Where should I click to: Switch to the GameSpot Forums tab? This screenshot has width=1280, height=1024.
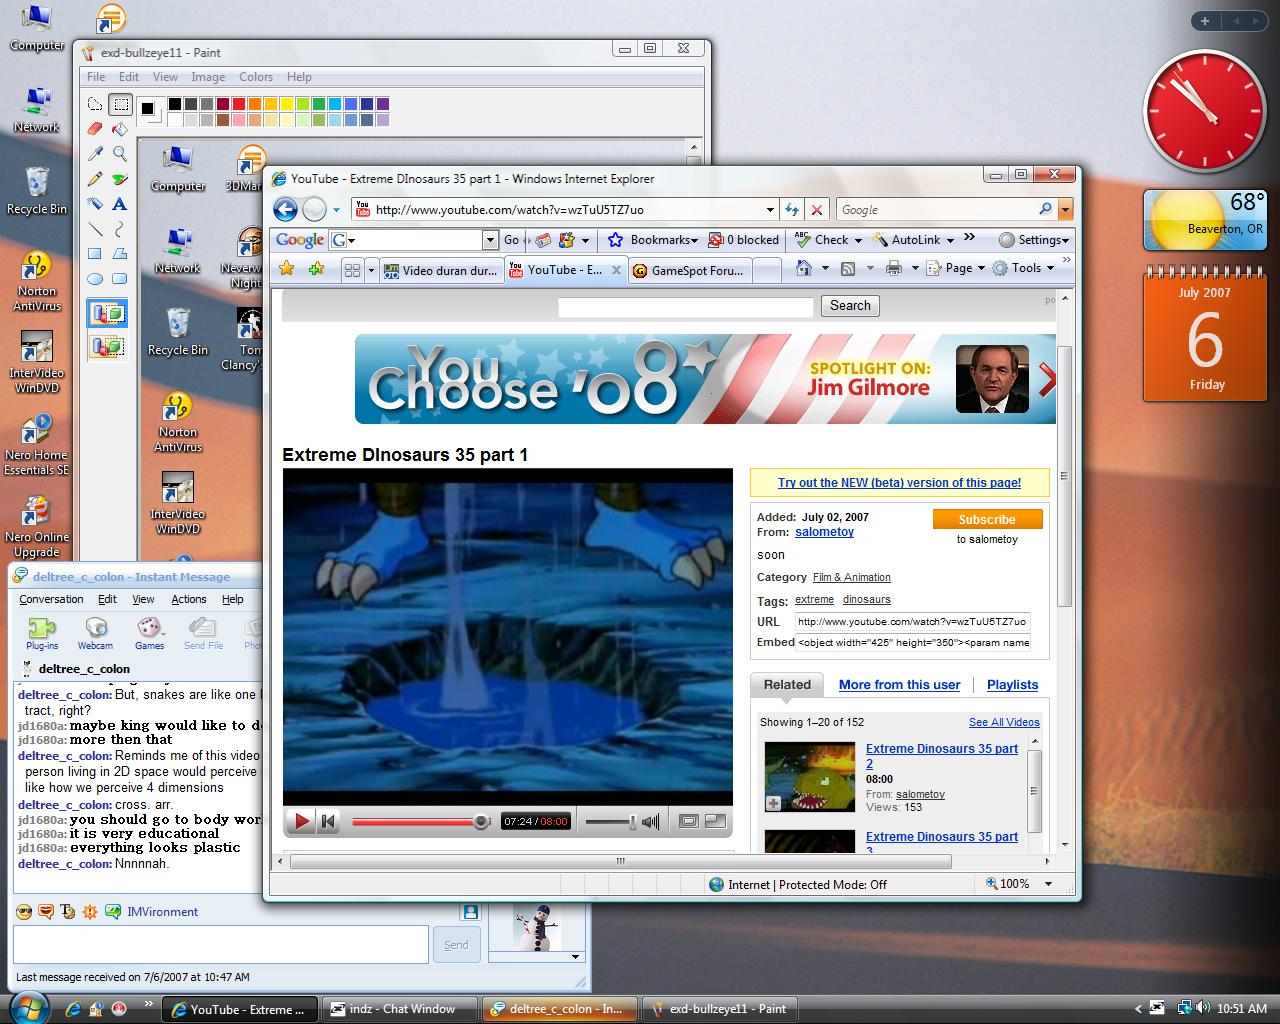click(x=689, y=270)
